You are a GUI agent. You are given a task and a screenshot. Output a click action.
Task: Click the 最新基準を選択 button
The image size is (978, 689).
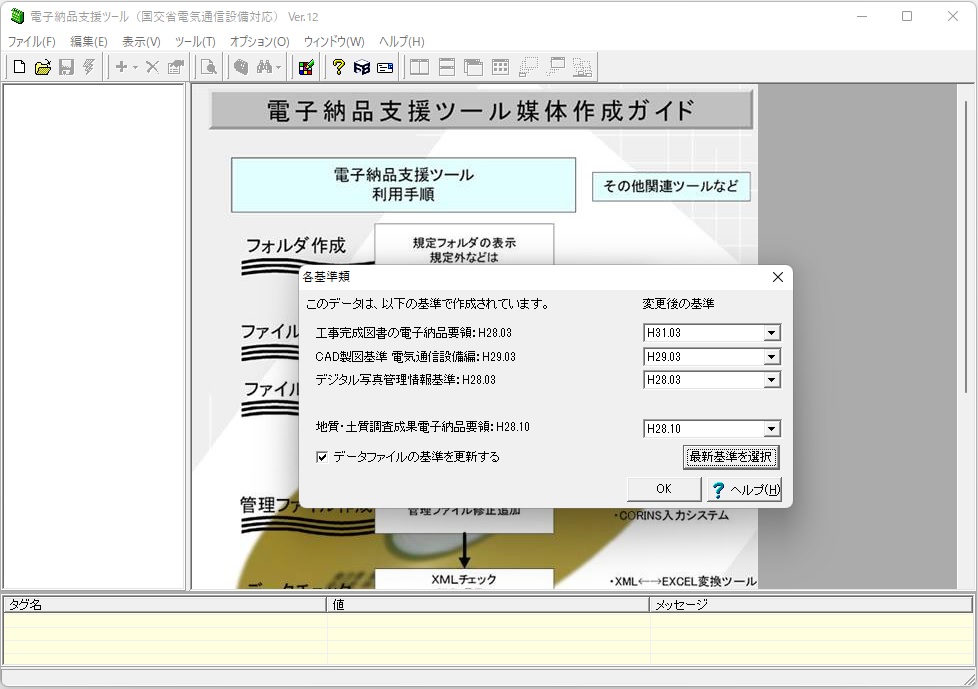[x=730, y=457]
